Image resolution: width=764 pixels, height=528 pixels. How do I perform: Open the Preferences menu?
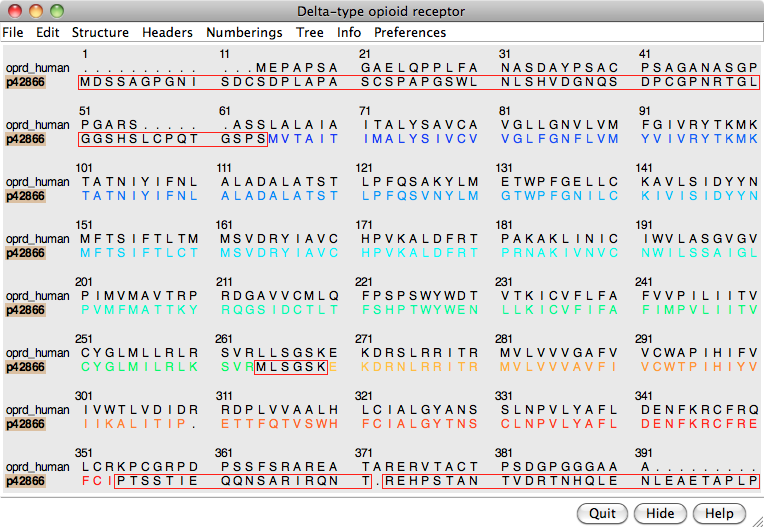coord(410,32)
